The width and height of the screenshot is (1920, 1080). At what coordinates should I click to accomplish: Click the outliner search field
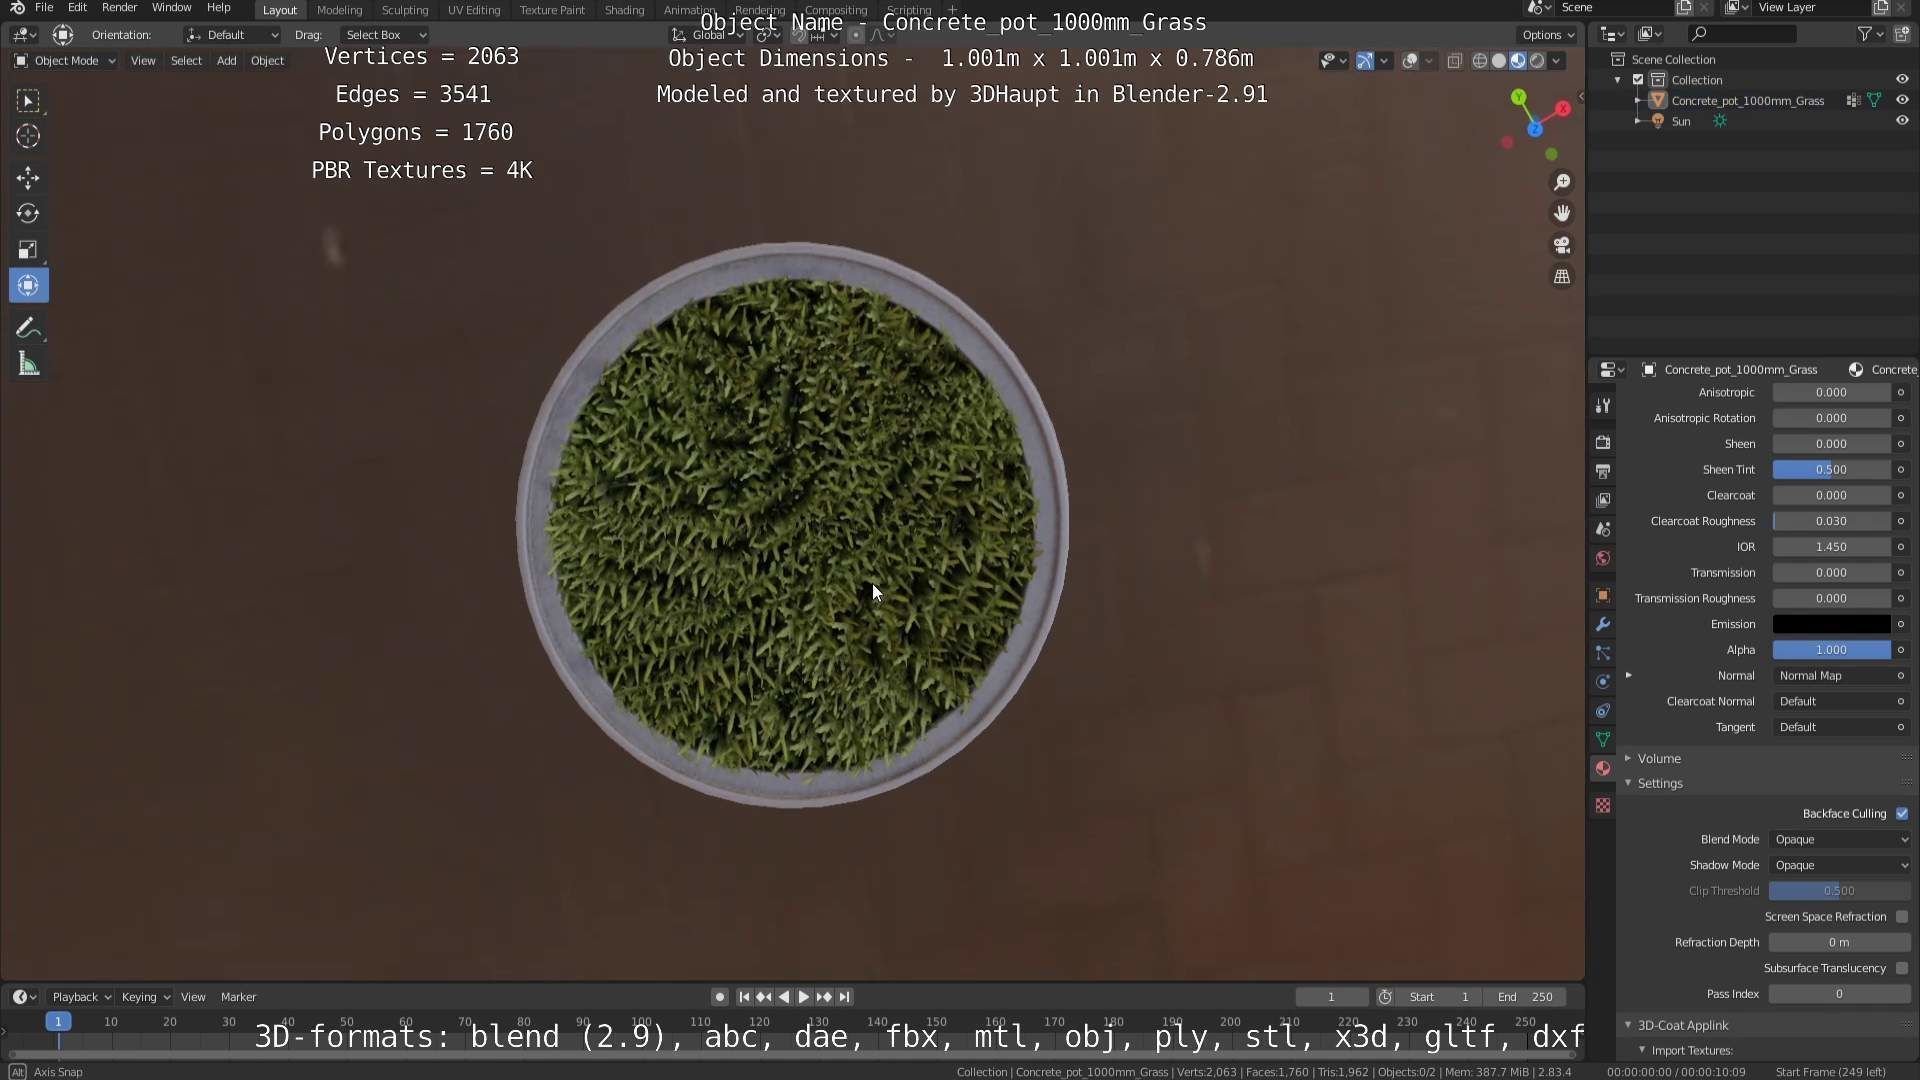1741,34
